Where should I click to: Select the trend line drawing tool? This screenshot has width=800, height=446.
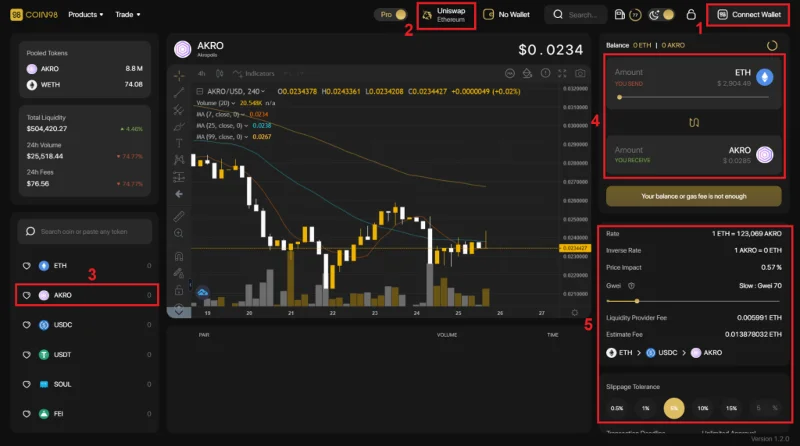point(179,92)
